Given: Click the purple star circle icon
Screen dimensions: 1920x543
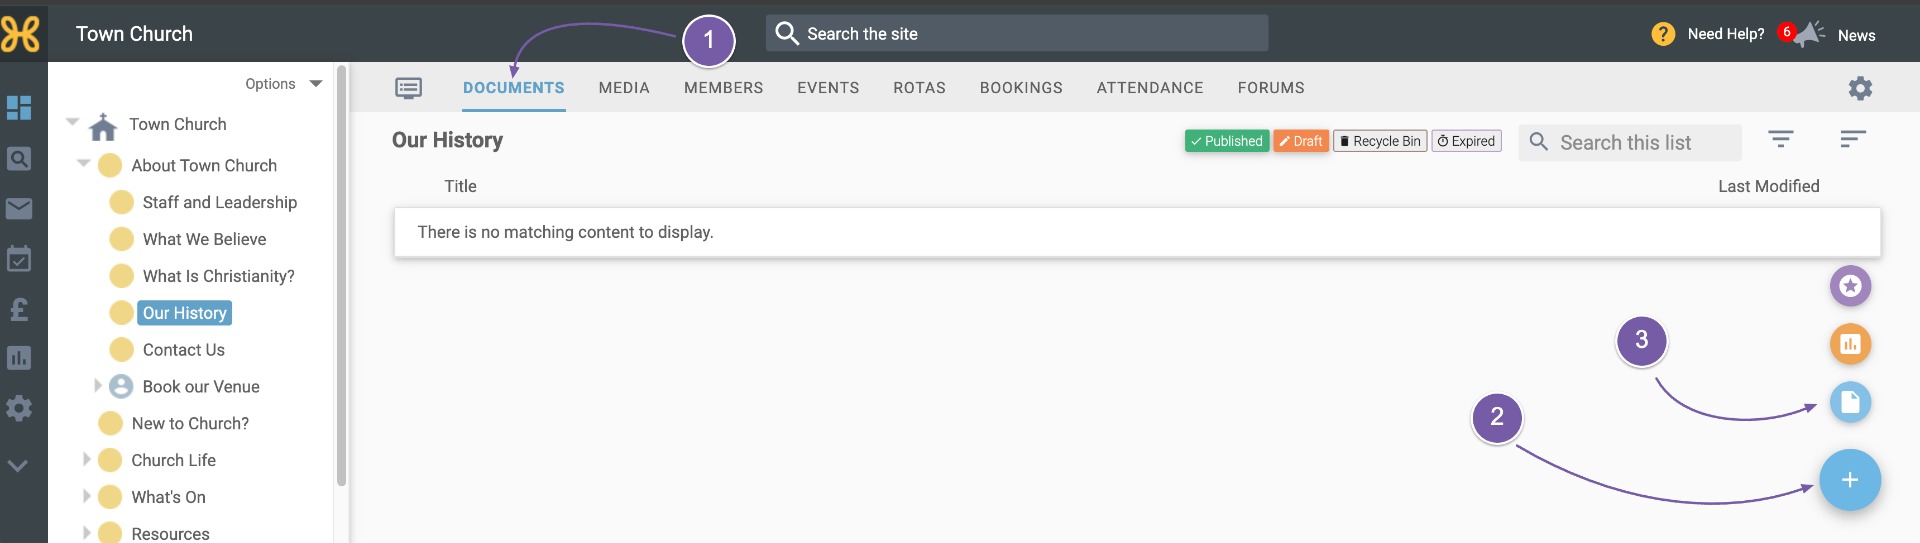Looking at the screenshot, I should click(x=1850, y=286).
